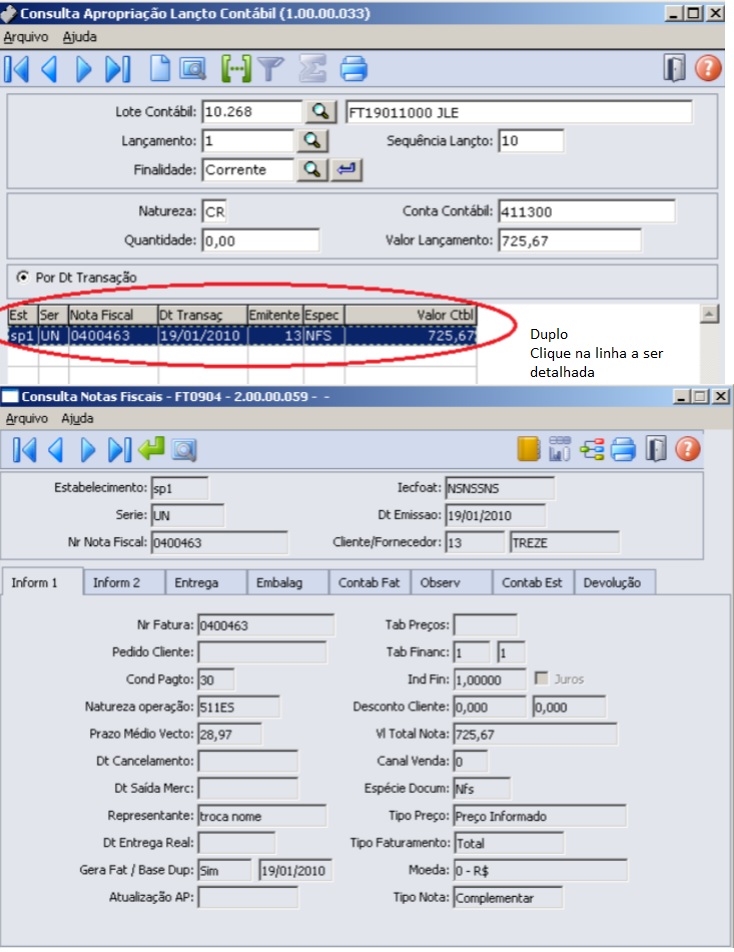Viewport: 734px width, 952px height.
Task: Go to next record in Notas Fiscais toolbar
Action: (x=88, y=450)
